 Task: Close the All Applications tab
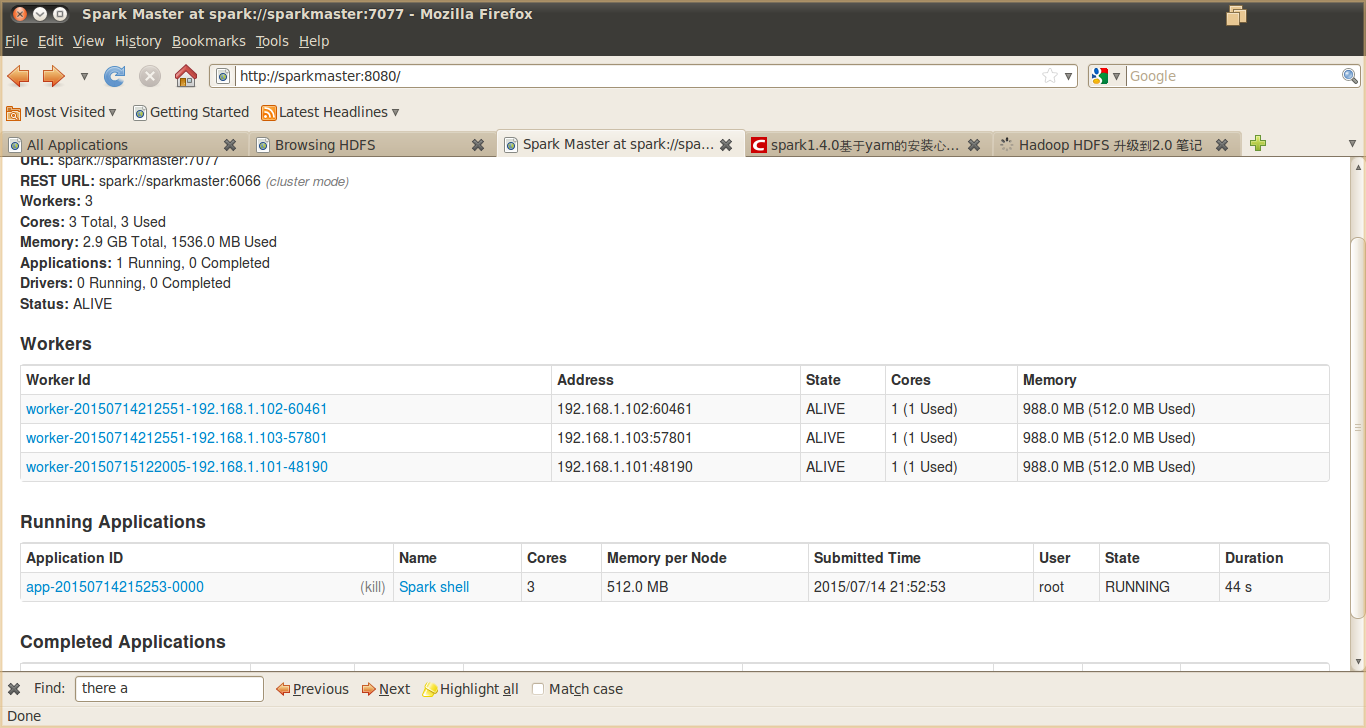coord(230,145)
